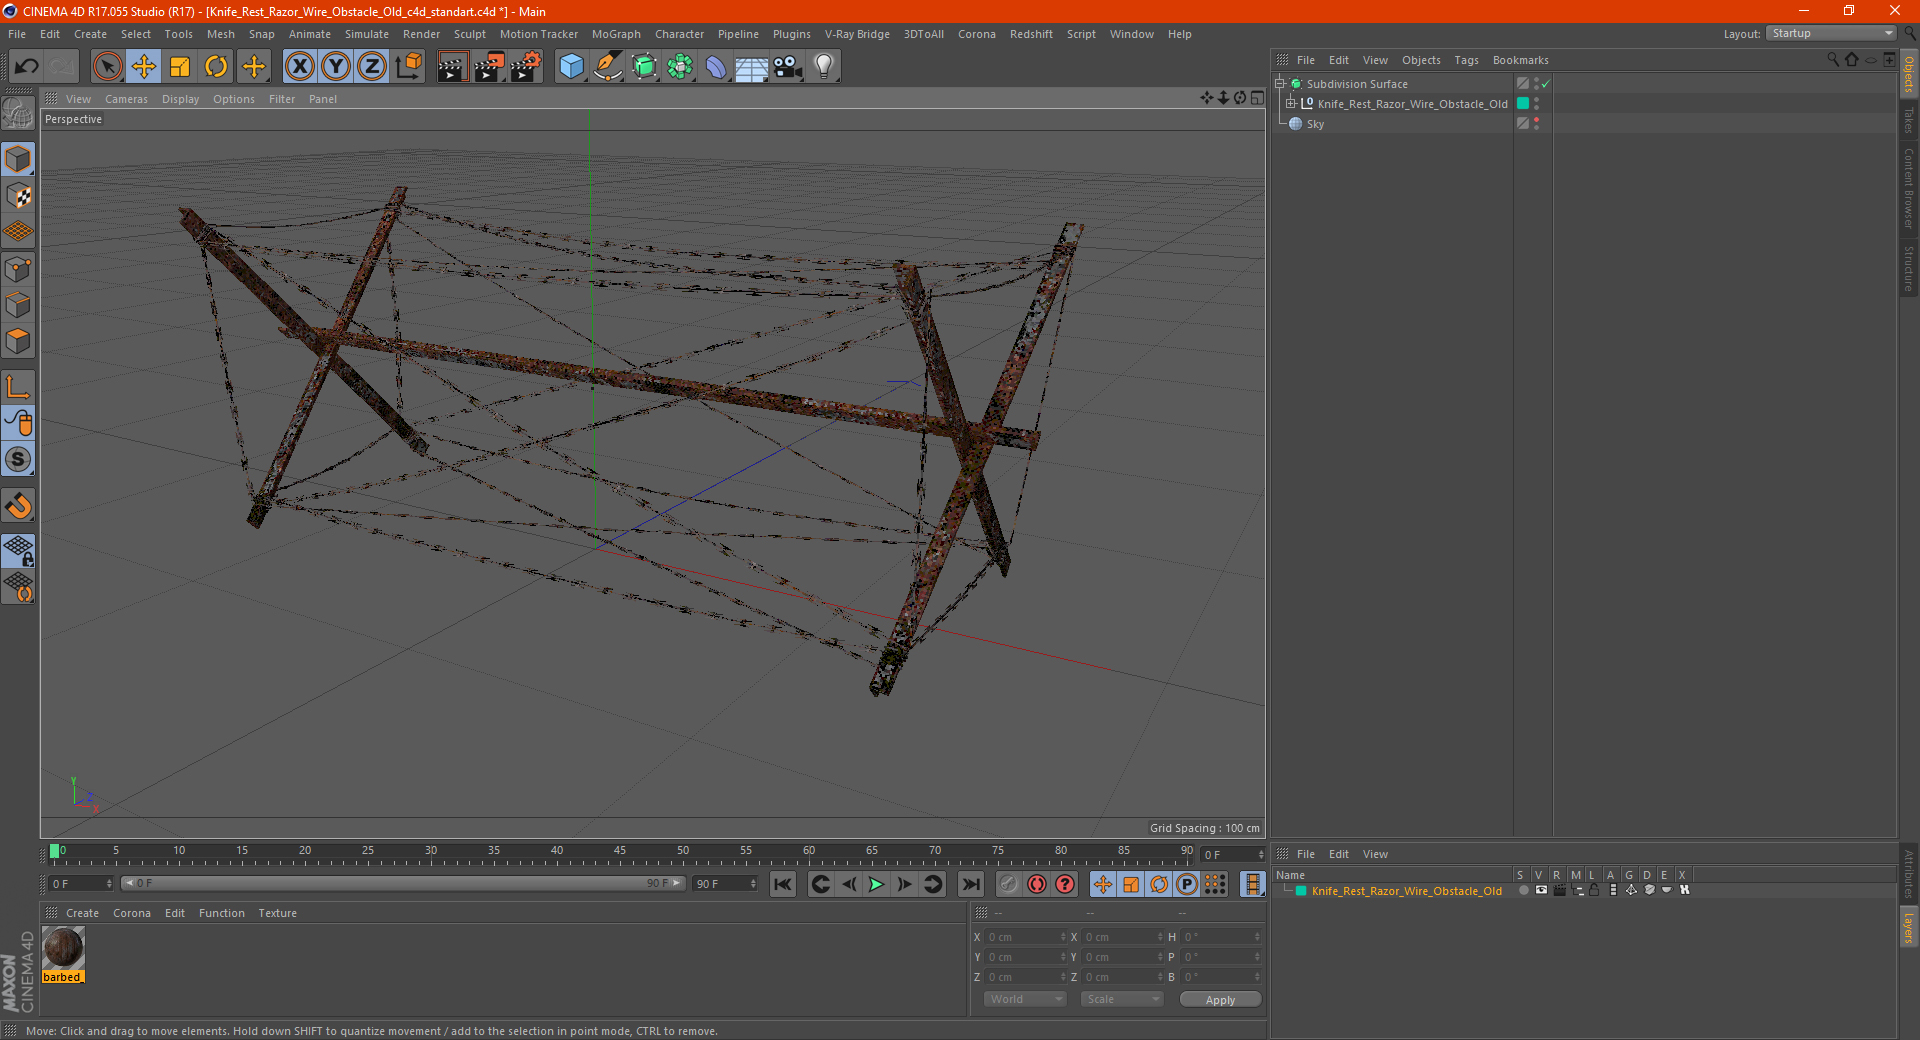1920x1040 pixels.
Task: Click the teal layer swatch in objects
Action: coord(1523,103)
